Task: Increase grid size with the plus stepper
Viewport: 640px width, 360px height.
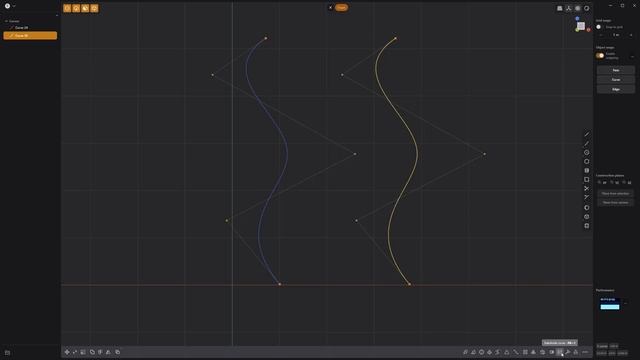Action: click(631, 35)
